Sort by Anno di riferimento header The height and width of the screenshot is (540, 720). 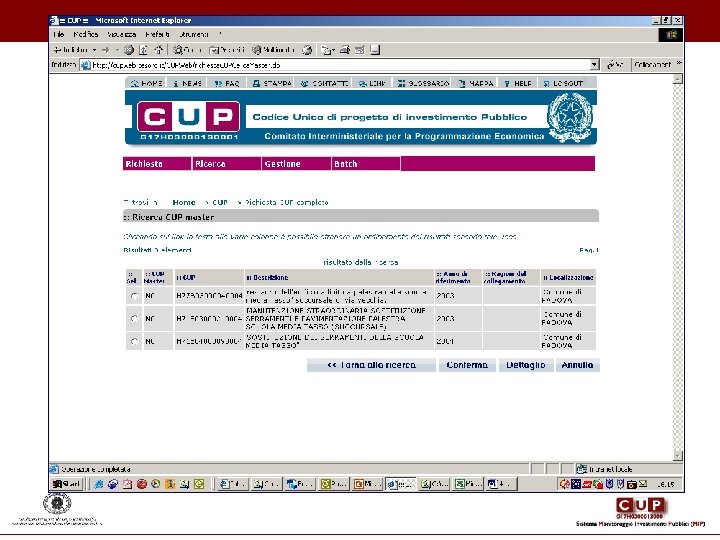tap(453, 277)
